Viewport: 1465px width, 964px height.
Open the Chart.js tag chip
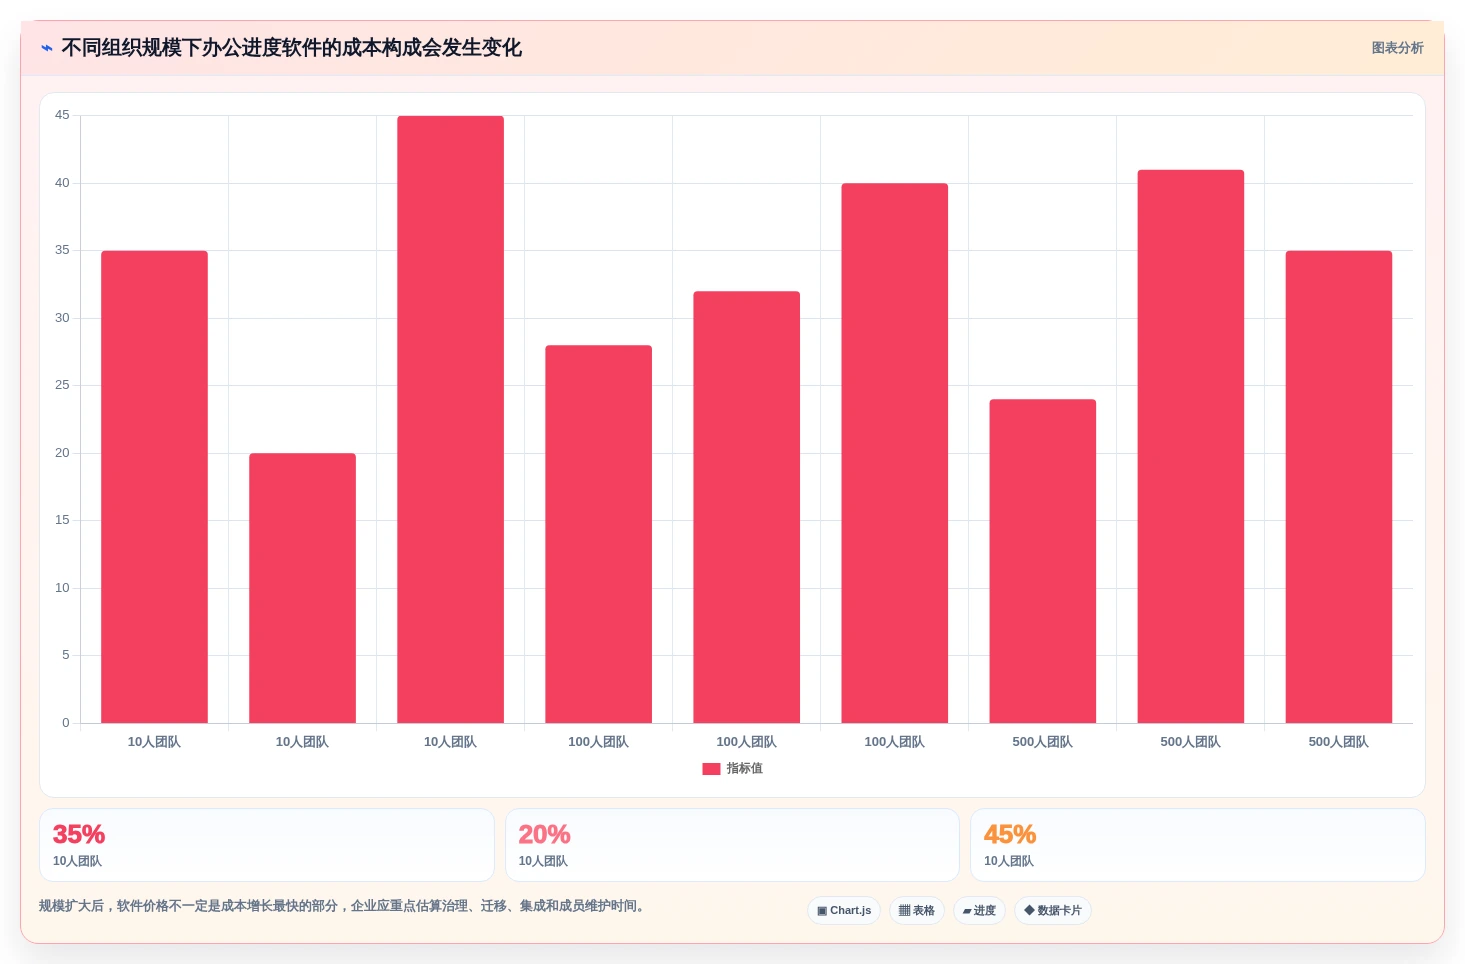(x=844, y=910)
